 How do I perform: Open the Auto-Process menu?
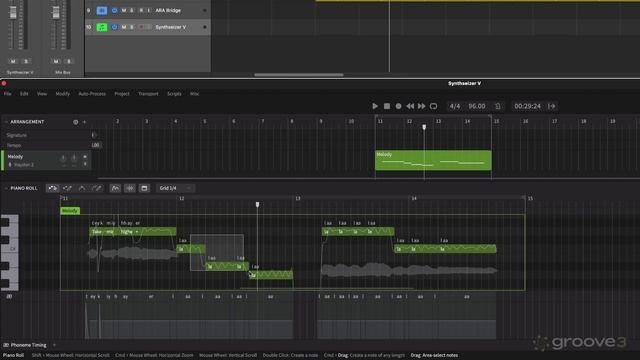point(92,94)
